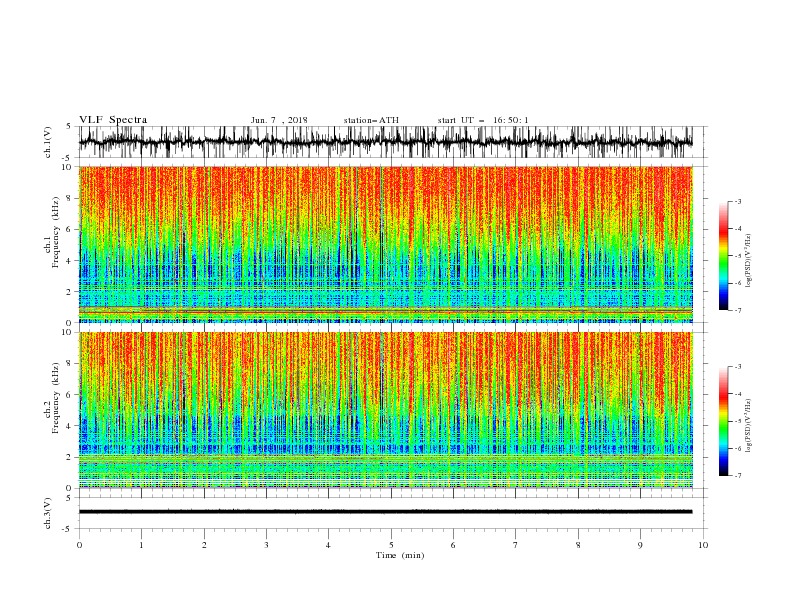The width and height of the screenshot is (792, 612).
Task: Click the 'Time (min)' axis label
Action: click(x=400, y=555)
